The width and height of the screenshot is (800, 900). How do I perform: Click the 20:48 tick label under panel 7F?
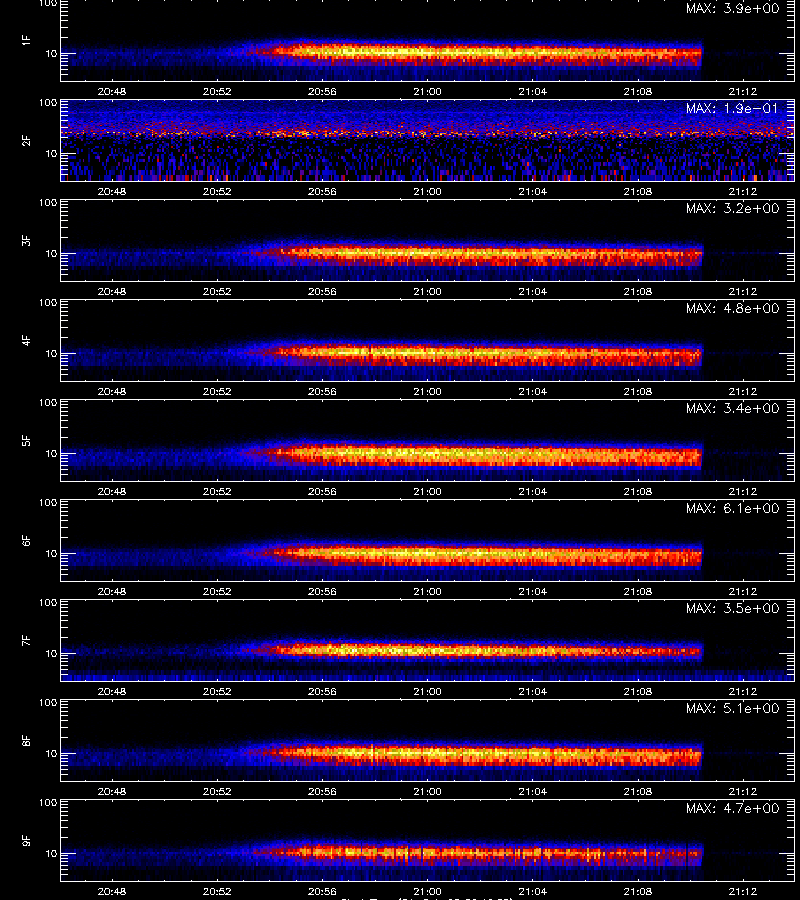pyautogui.click(x=112, y=691)
